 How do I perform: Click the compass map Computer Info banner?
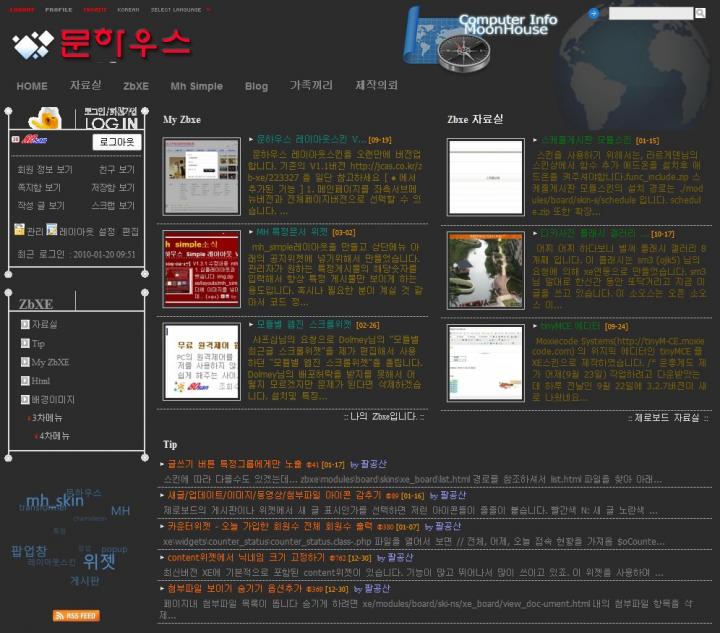[479, 38]
